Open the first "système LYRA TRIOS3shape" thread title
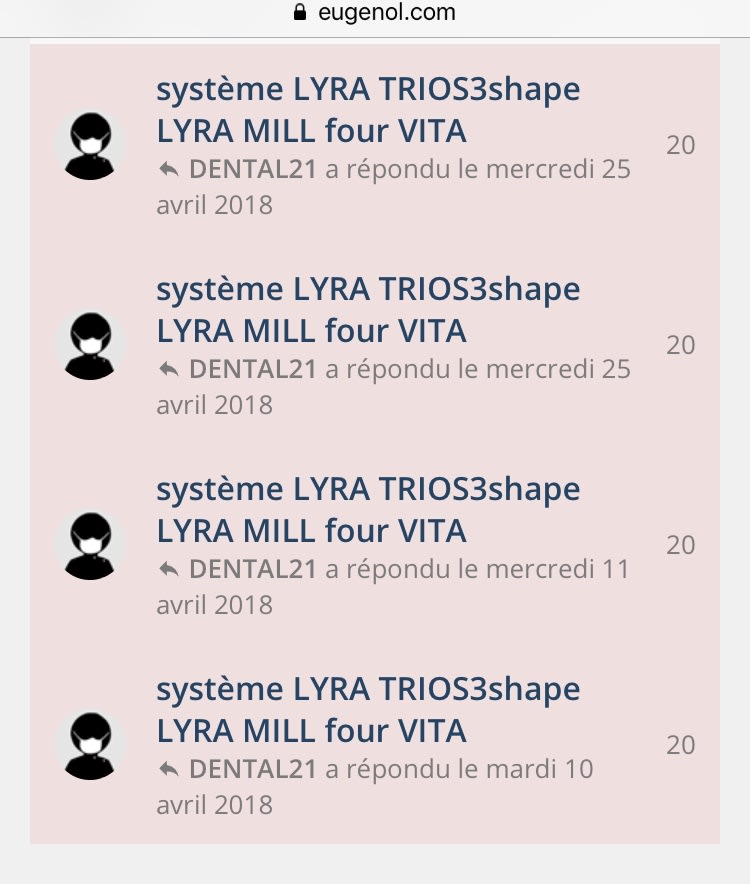This screenshot has width=750, height=884. point(368,110)
